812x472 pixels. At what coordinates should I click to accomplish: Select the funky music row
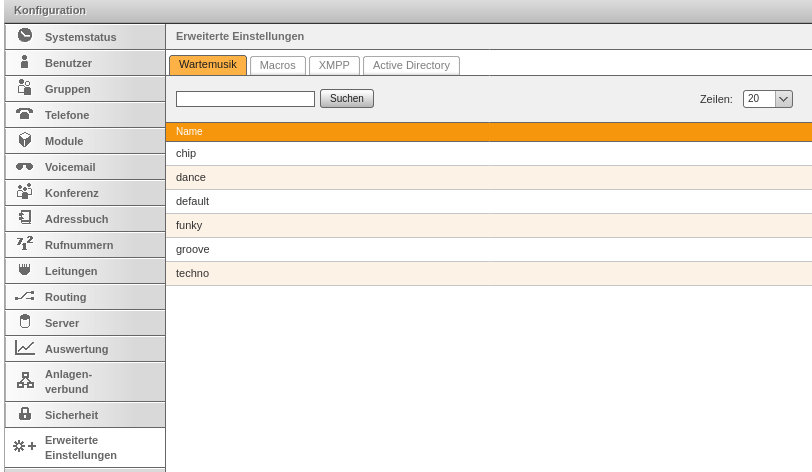(x=189, y=225)
